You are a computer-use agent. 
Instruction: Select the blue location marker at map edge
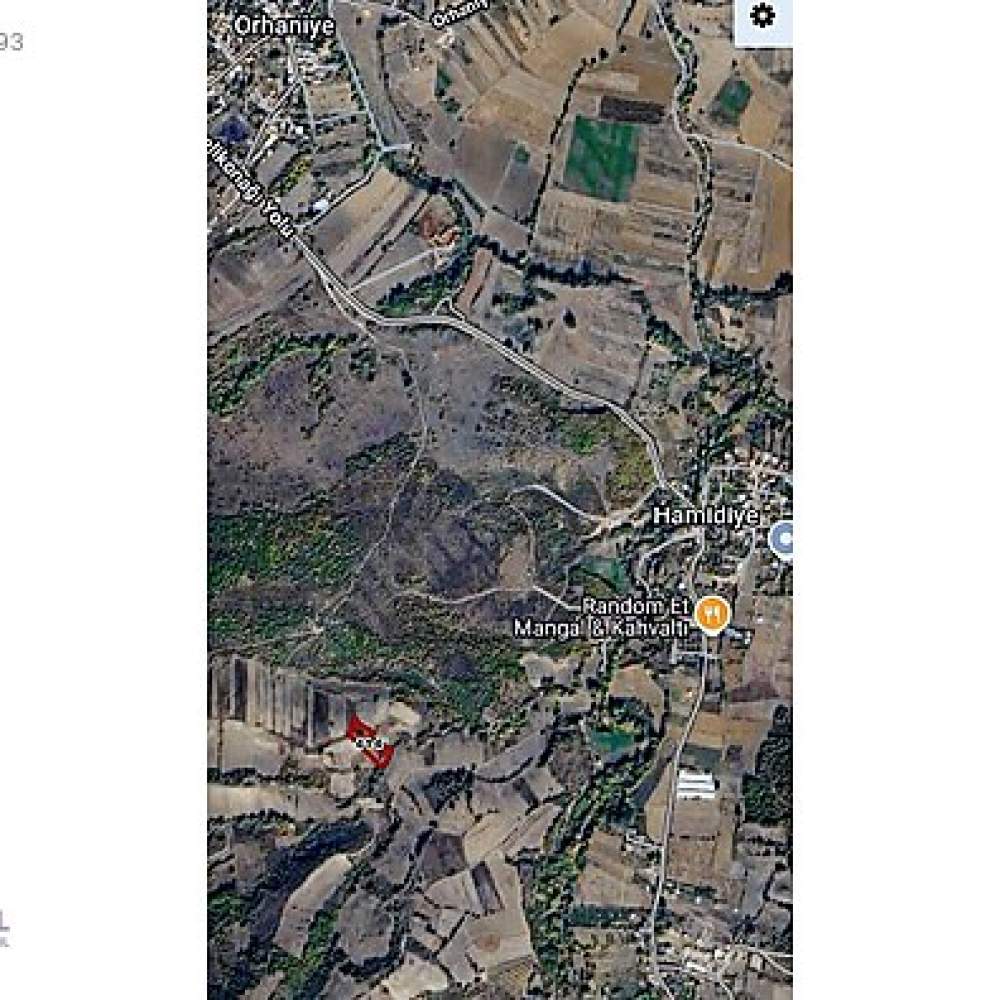tap(783, 540)
